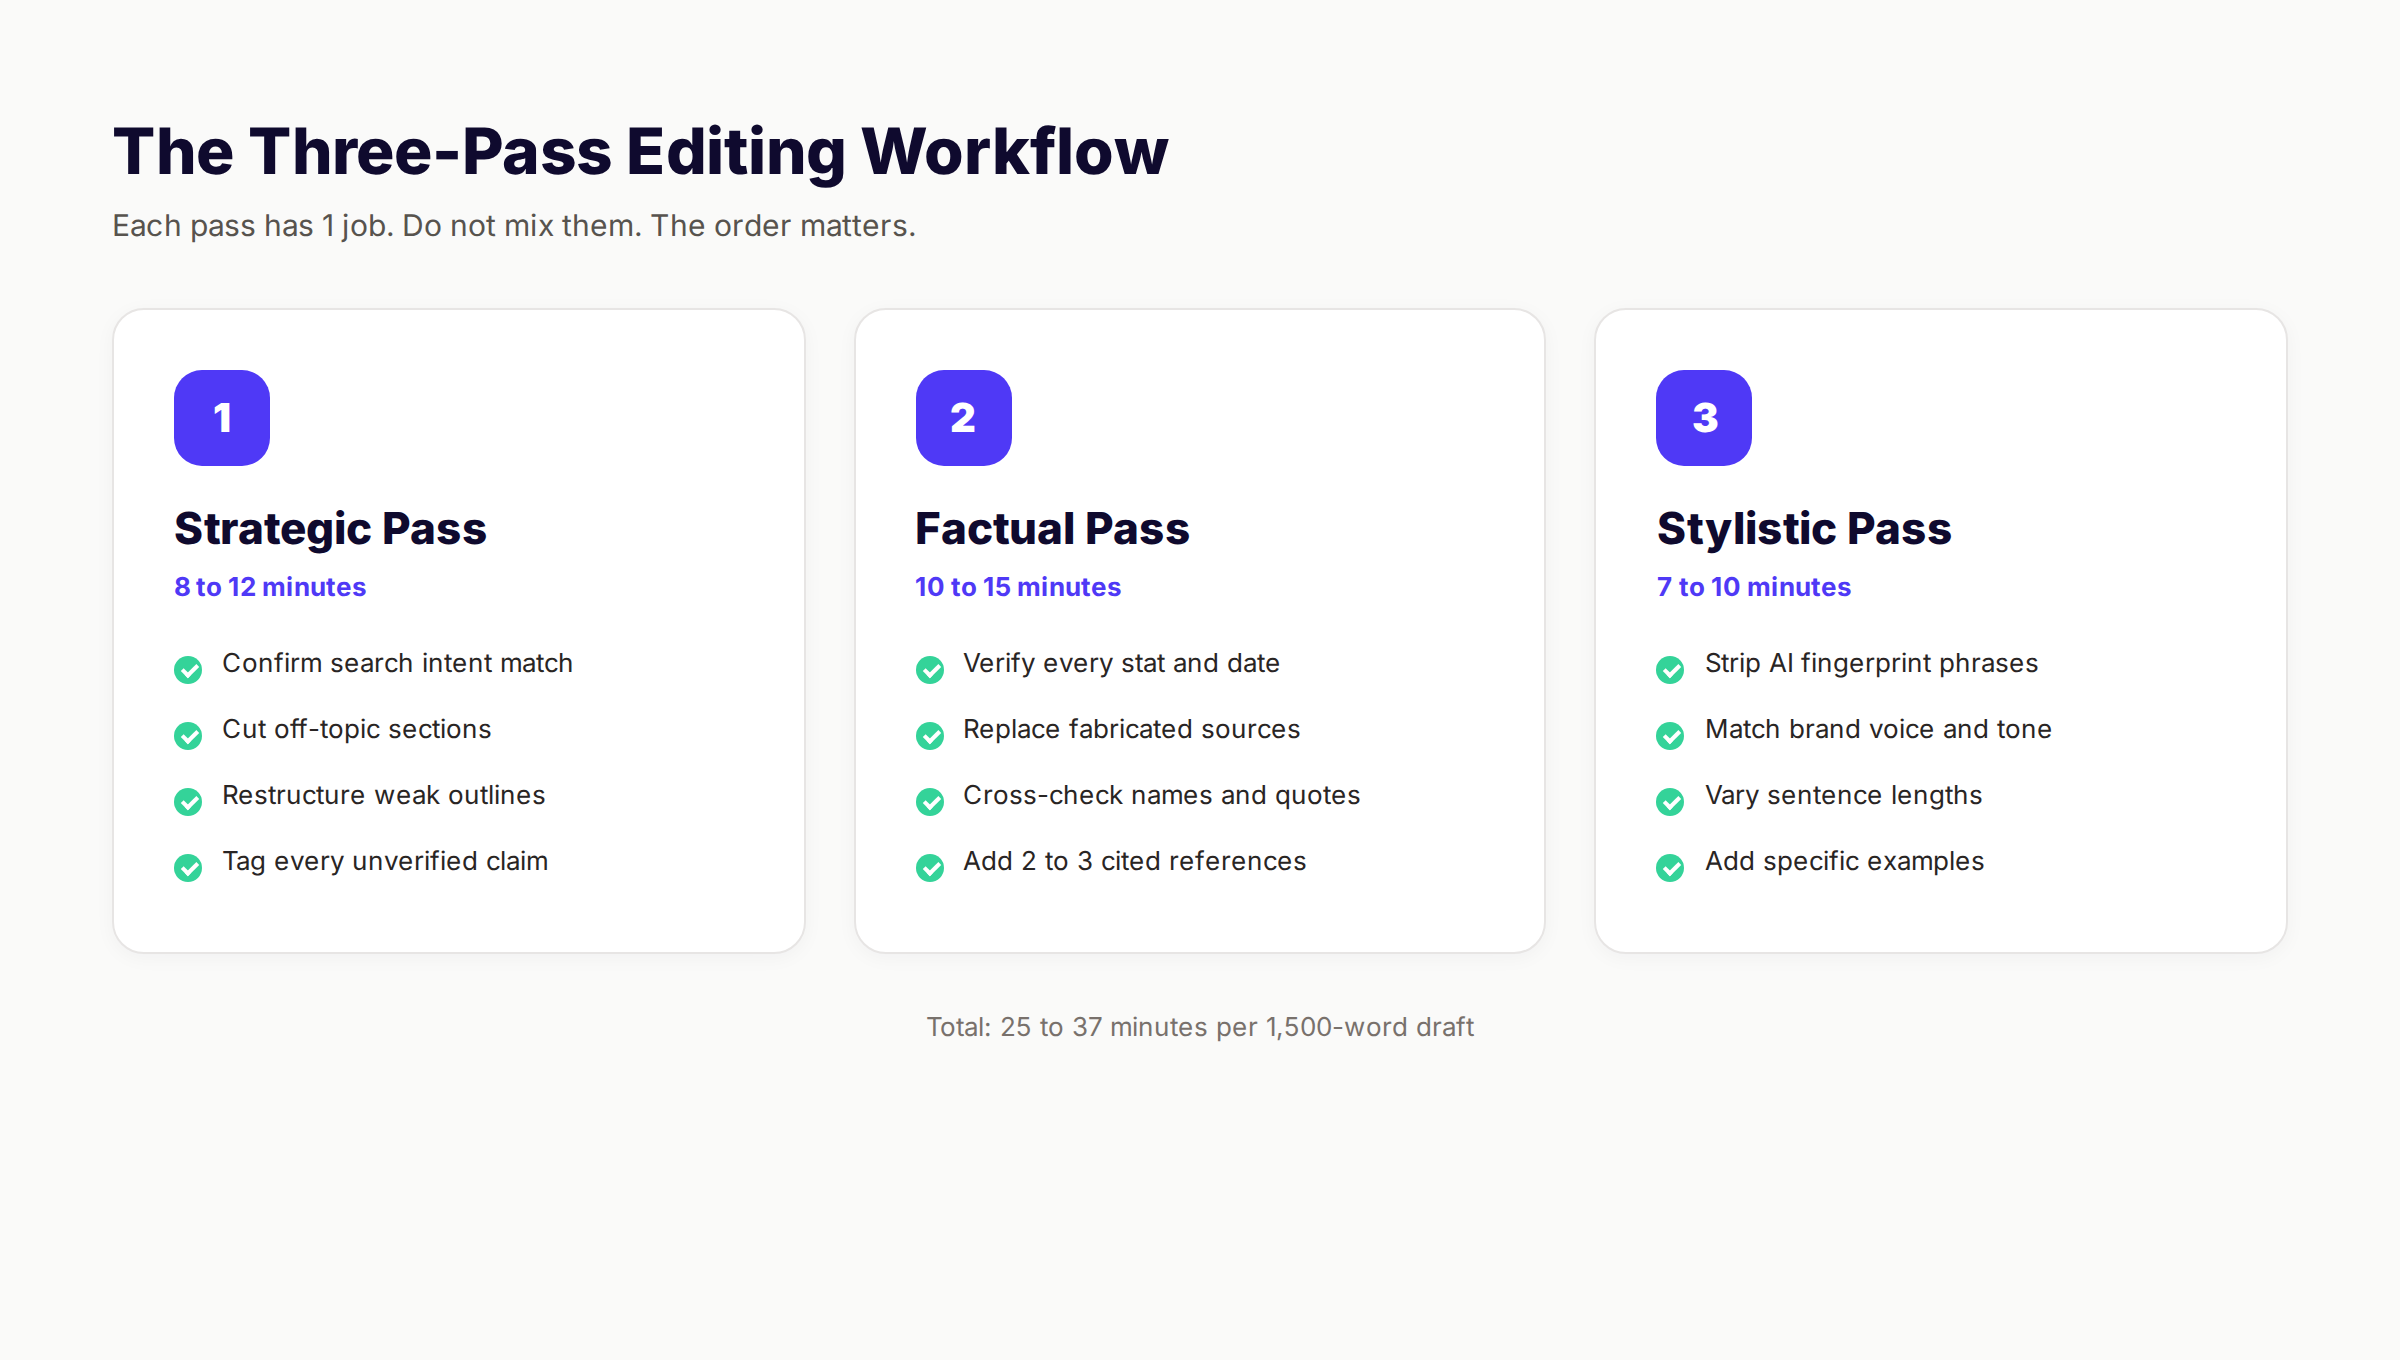Click checkmark beside Add 2 to 3 cited references
The width and height of the screenshot is (2400, 1360).
[930, 867]
